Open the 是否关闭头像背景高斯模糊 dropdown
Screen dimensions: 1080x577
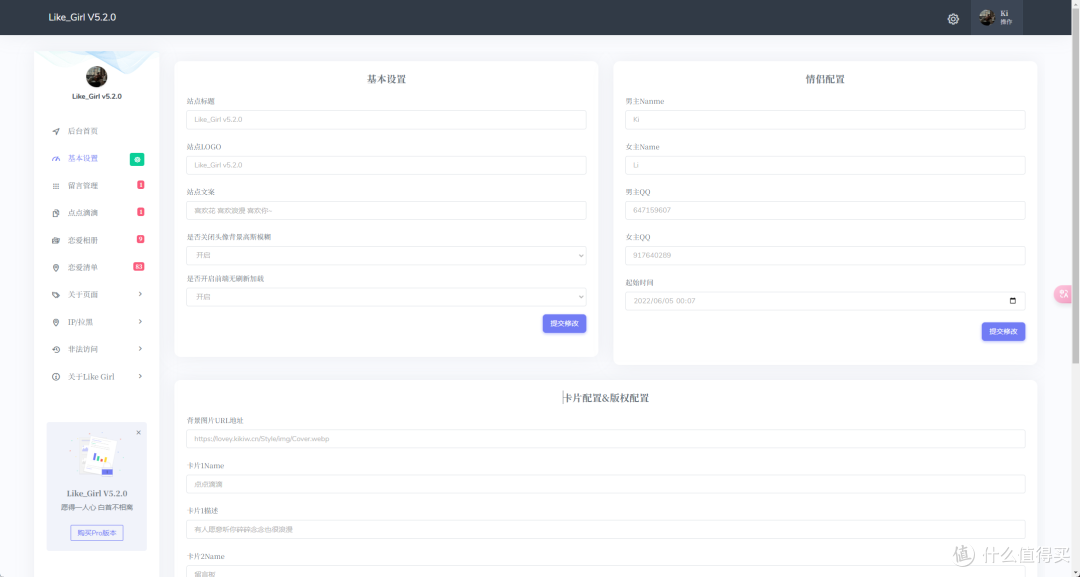[x=386, y=255]
